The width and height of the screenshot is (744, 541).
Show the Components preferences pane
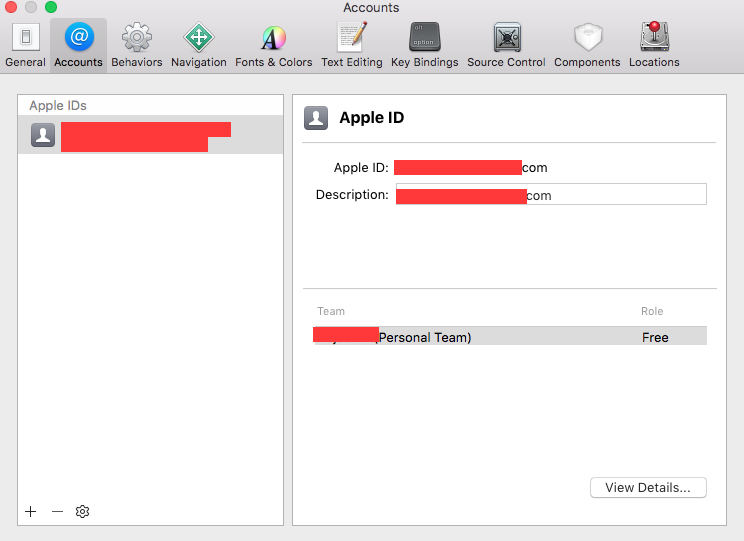(587, 46)
